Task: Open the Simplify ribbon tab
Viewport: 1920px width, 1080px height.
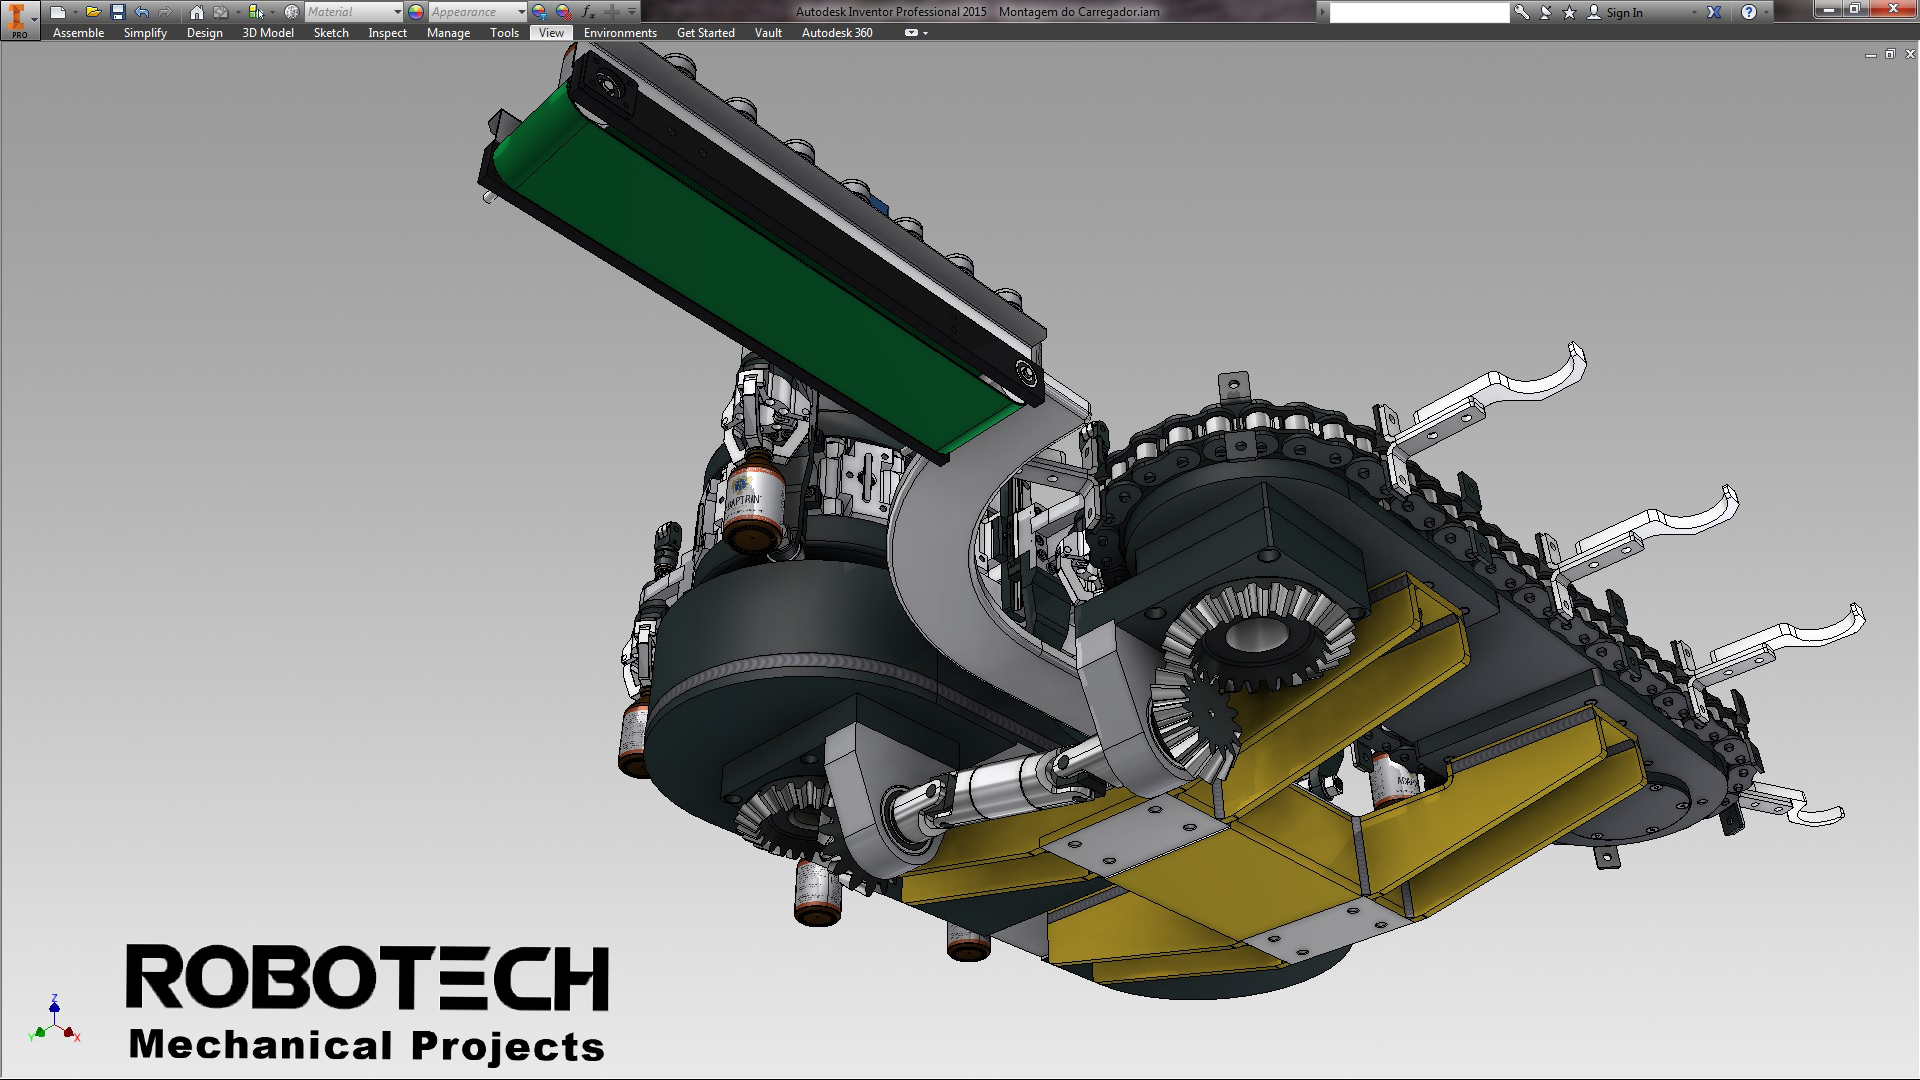Action: click(145, 33)
